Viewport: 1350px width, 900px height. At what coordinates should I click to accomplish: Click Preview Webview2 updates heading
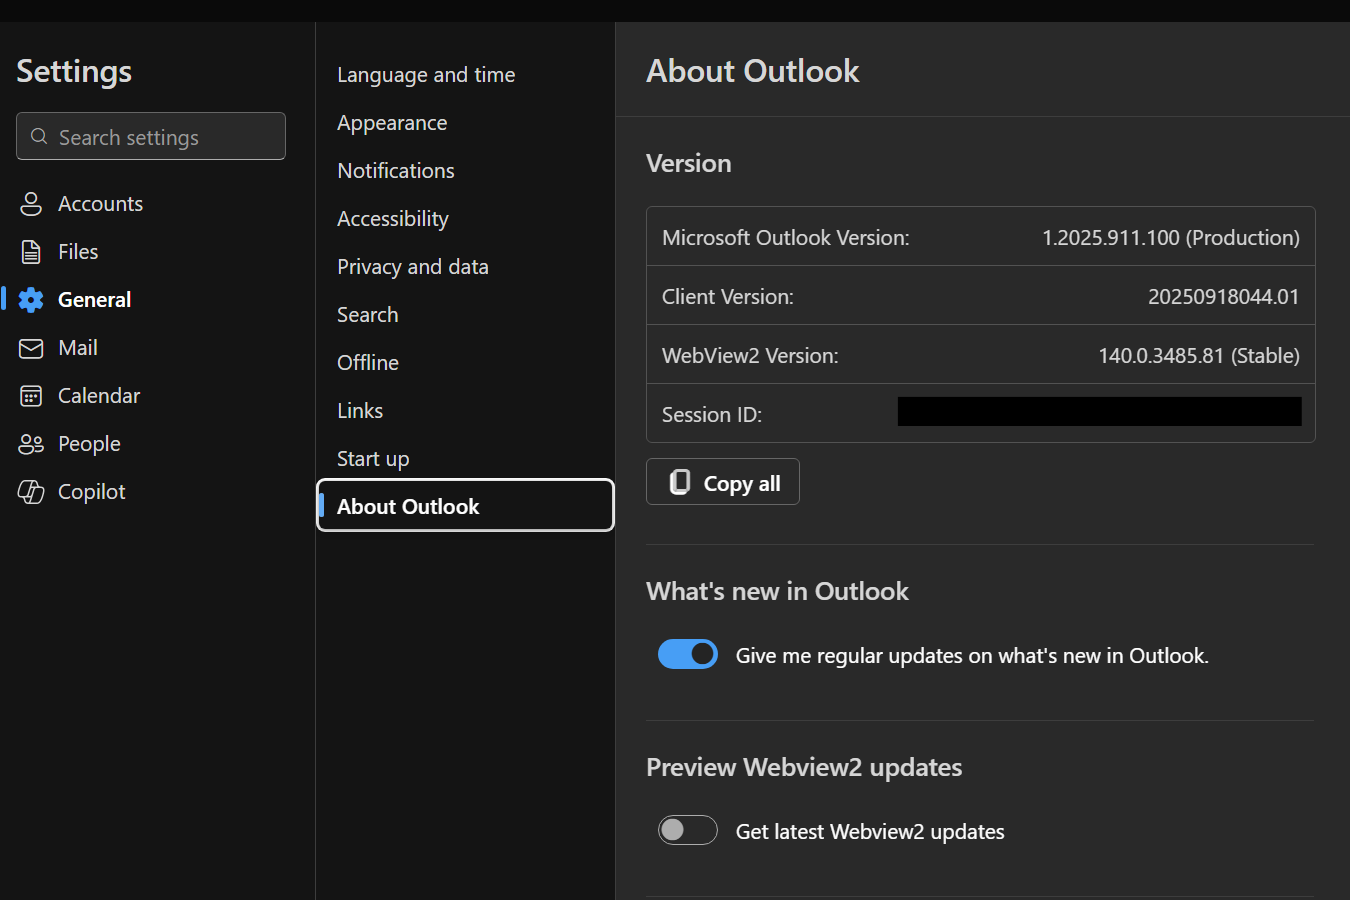click(x=804, y=767)
